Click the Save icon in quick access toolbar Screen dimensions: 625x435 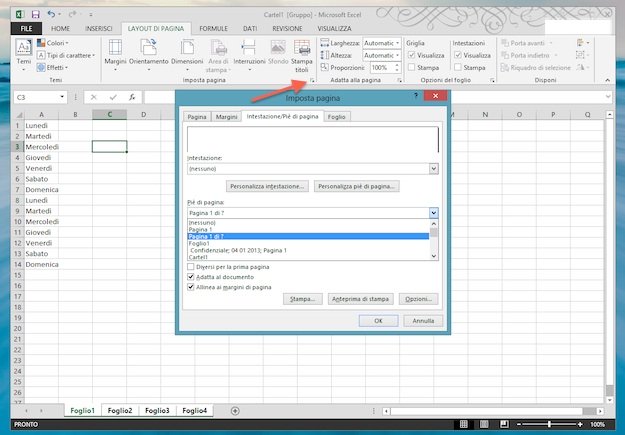[35, 15]
